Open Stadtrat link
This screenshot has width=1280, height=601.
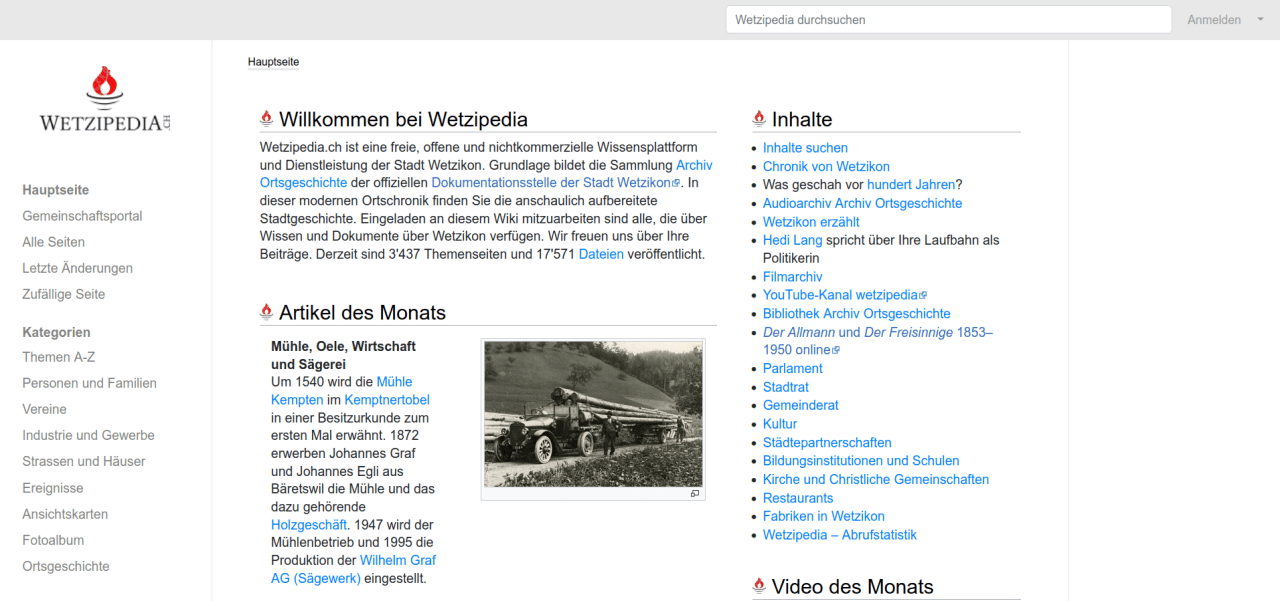(x=786, y=387)
